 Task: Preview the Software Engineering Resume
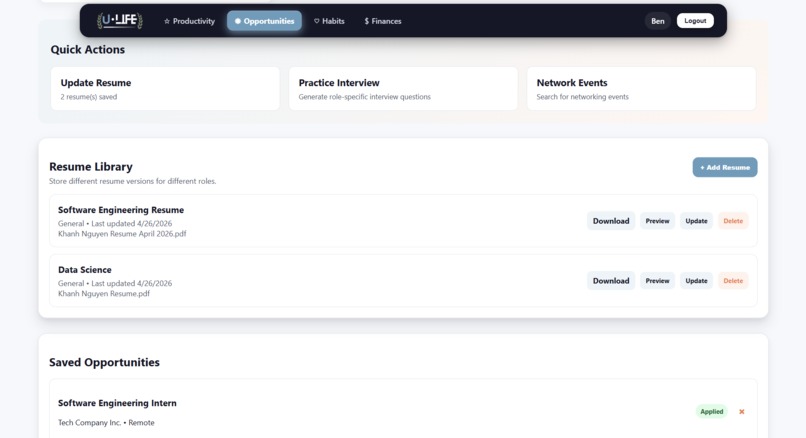tap(657, 221)
